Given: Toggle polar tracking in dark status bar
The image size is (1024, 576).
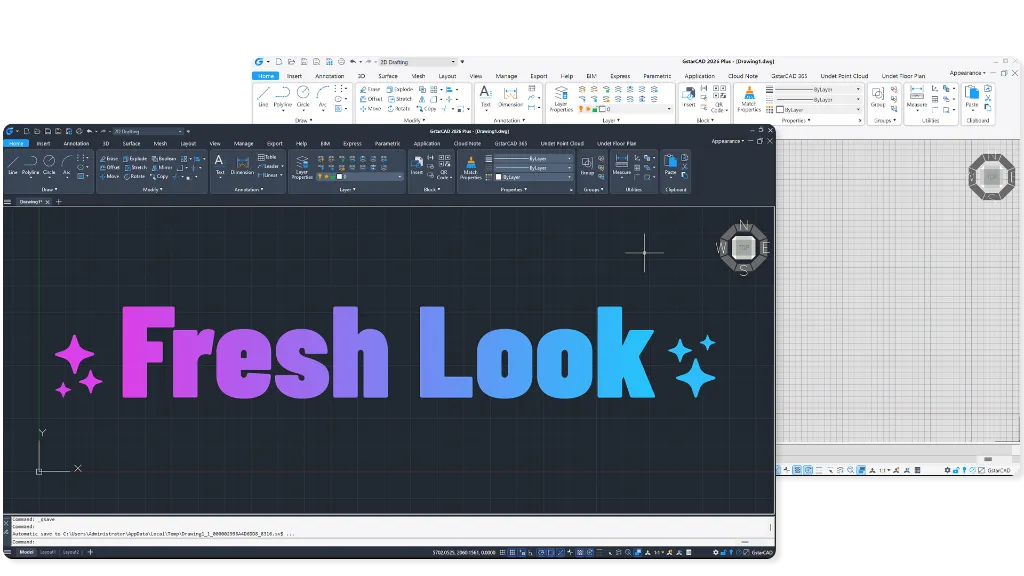Looking at the screenshot, I should (541, 552).
